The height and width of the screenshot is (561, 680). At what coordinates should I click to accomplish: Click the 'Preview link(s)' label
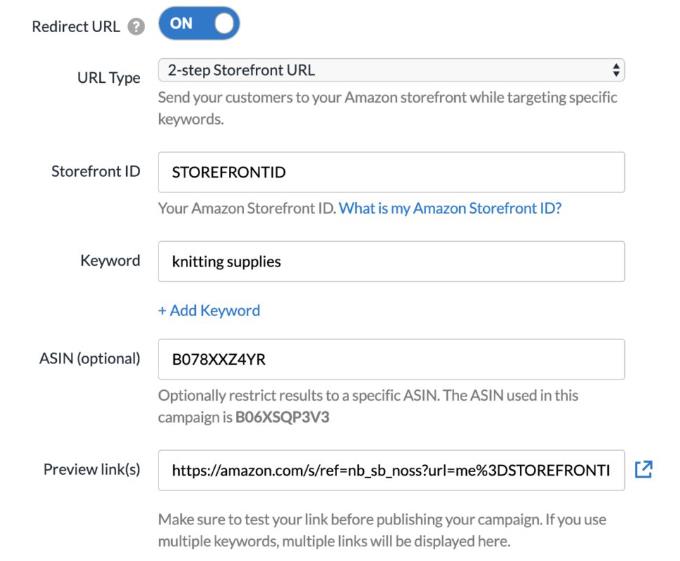click(91, 468)
